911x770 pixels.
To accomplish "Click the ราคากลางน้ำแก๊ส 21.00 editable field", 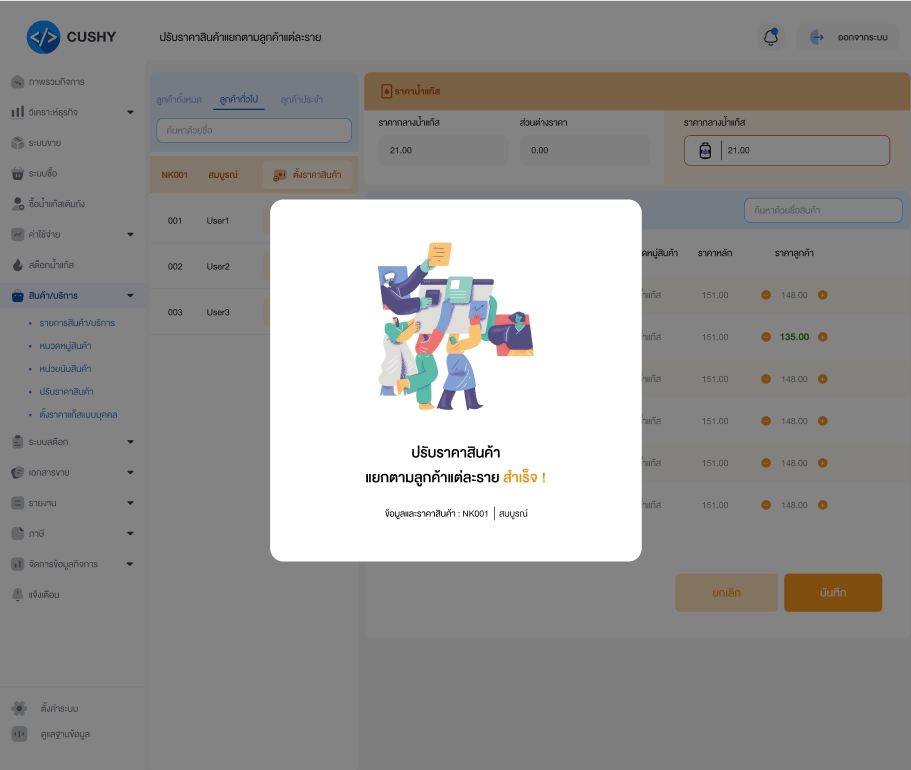I will click(x=787, y=151).
